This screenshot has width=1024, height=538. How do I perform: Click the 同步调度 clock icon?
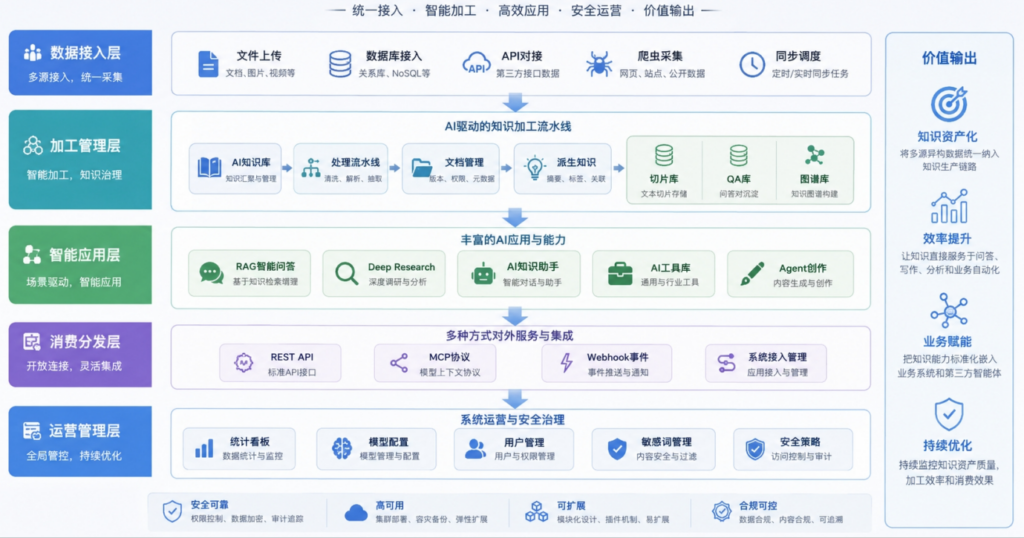(x=752, y=65)
